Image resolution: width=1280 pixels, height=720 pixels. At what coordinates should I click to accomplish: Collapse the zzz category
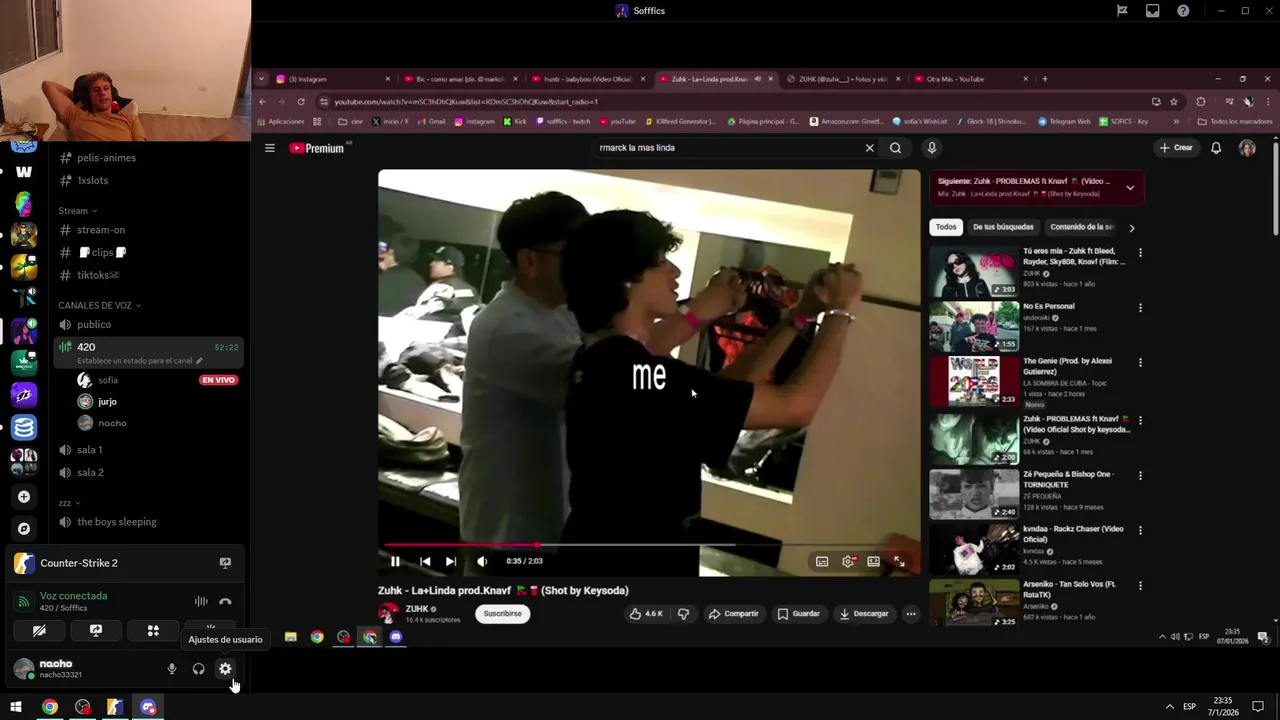pos(69,502)
